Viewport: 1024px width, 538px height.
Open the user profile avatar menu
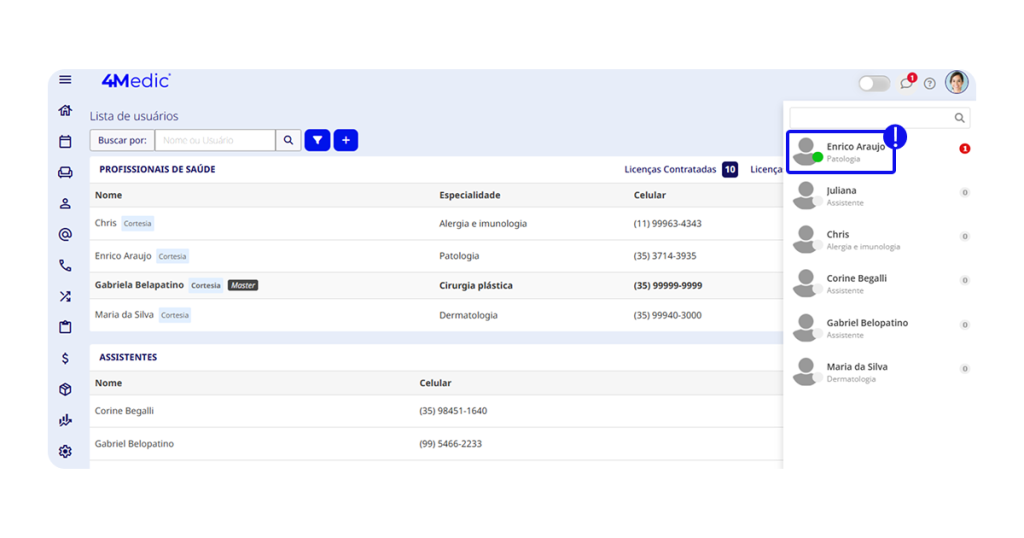pyautogui.click(x=957, y=82)
